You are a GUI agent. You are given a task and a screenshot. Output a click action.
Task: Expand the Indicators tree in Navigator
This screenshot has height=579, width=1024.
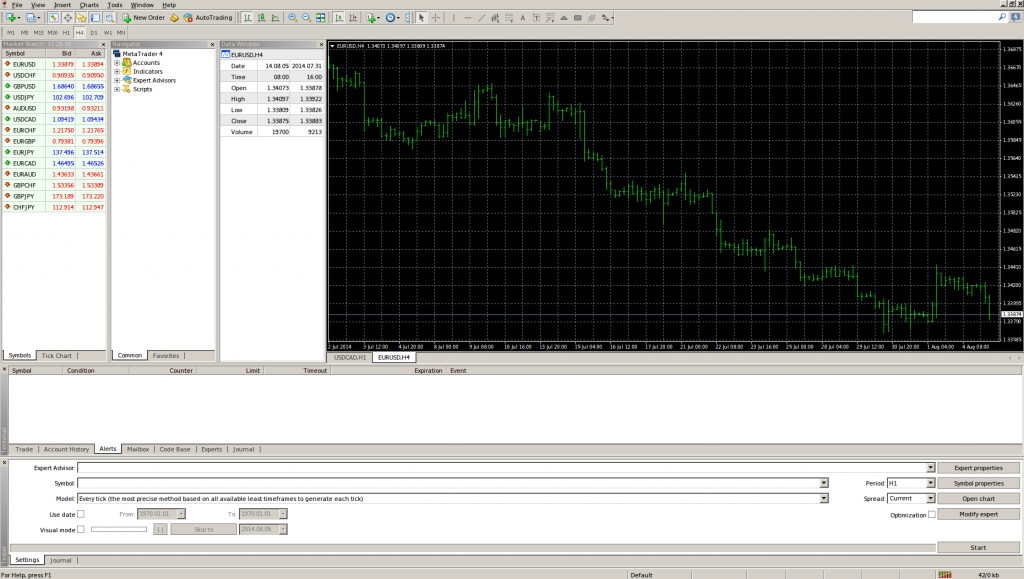point(118,71)
